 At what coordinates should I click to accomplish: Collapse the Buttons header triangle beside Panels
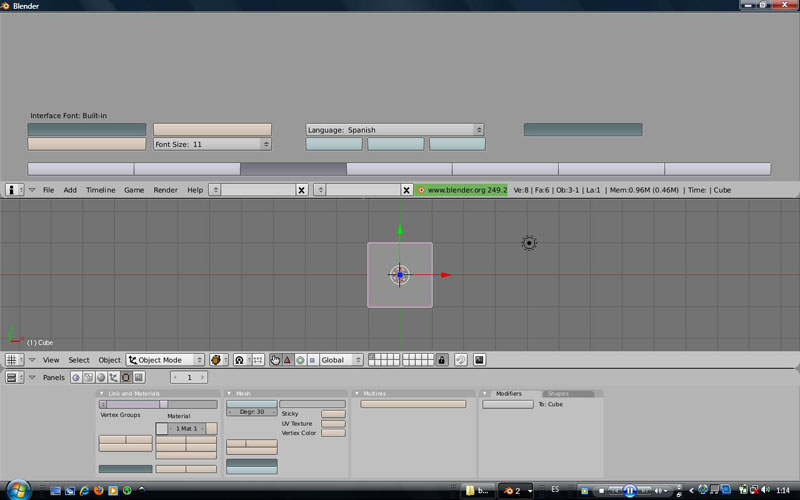click(x=32, y=378)
